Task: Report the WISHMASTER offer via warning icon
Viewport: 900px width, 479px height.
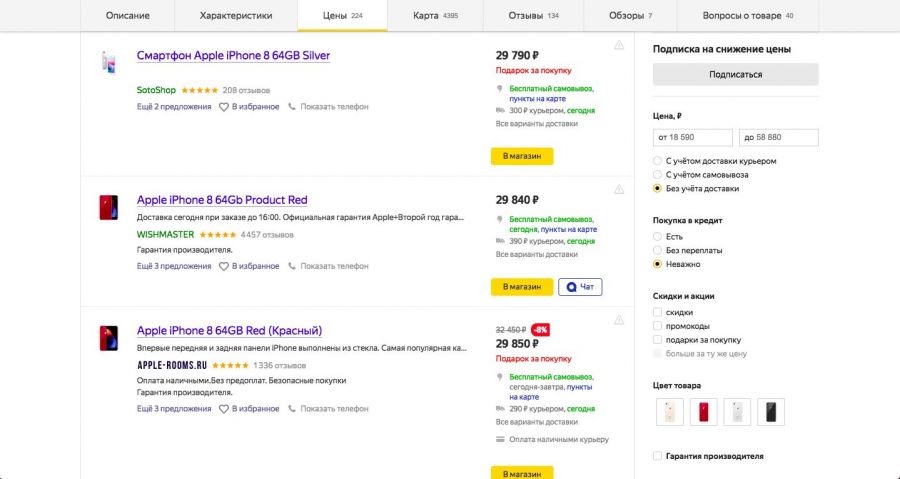Action: [619, 189]
